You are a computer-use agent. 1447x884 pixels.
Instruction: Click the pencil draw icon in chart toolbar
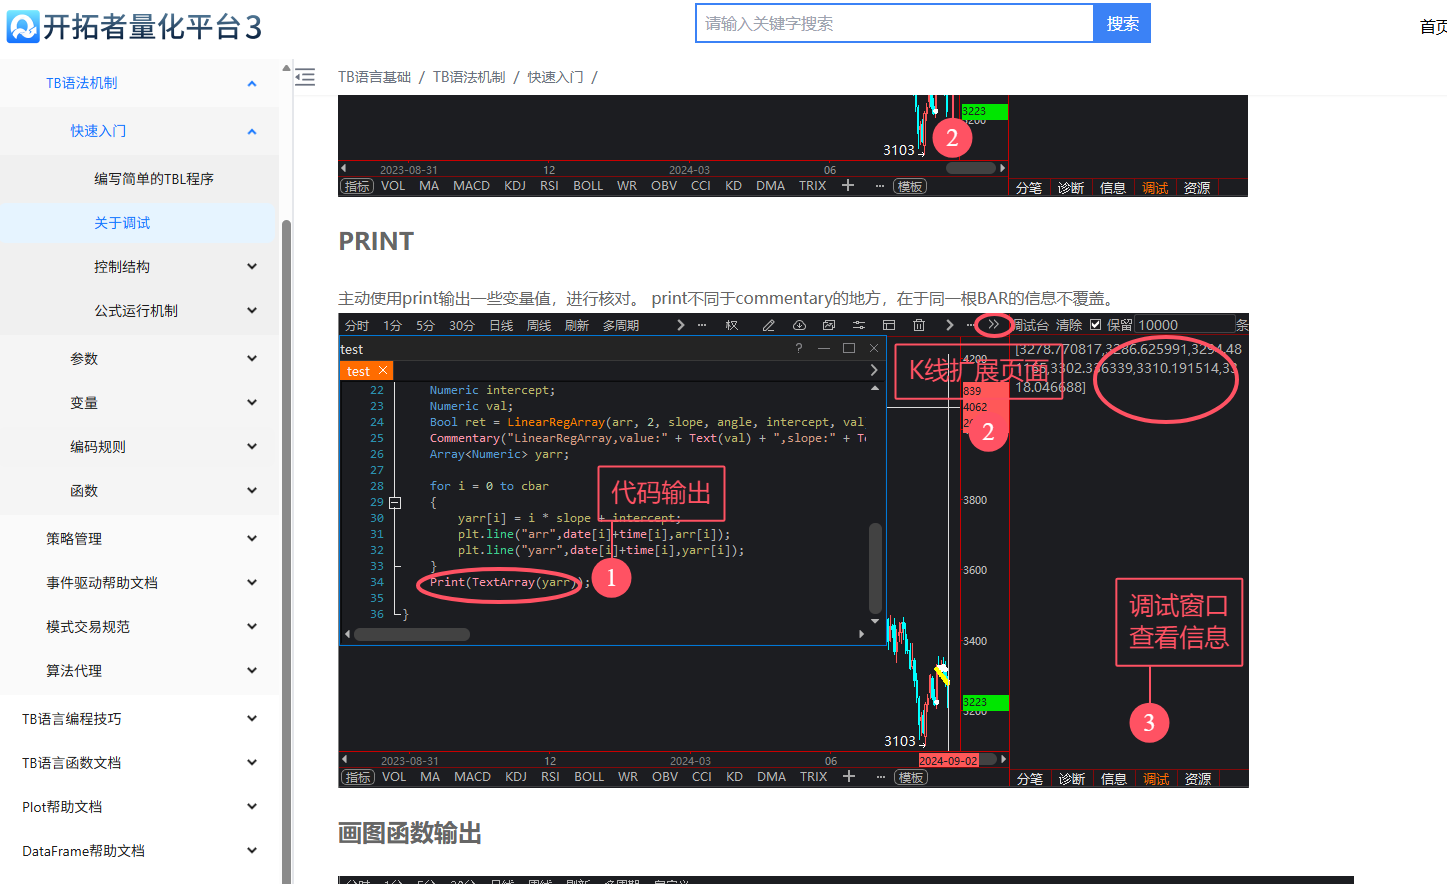point(768,325)
